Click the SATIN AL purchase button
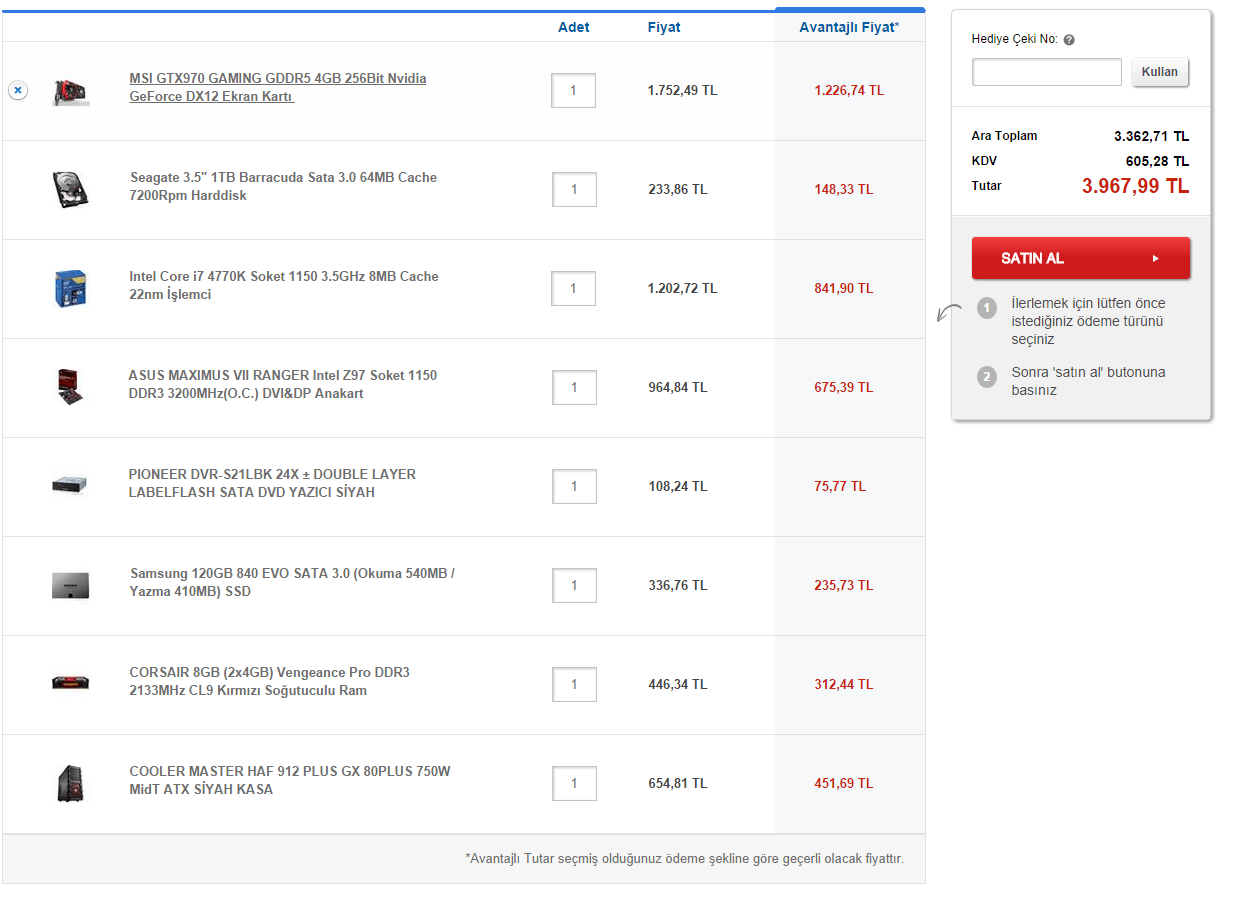The image size is (1248, 899). (x=1081, y=258)
